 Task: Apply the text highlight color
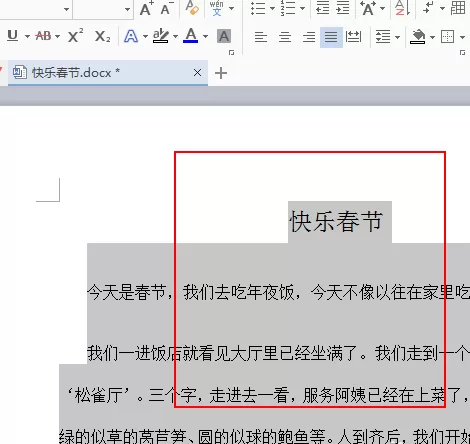[x=161, y=36]
